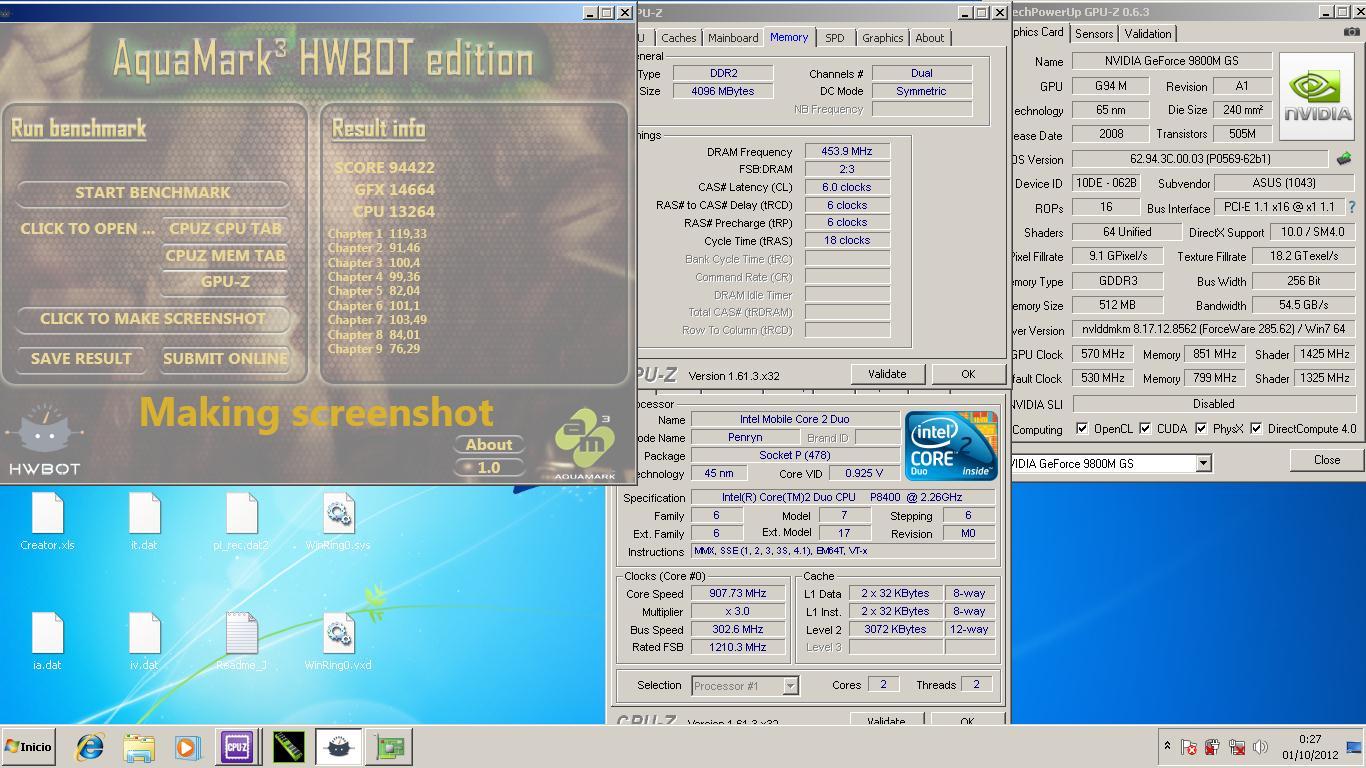Screen dimensions: 1366x768
Task: Click the SCORE 94422 result text
Action: pyautogui.click(x=385, y=167)
